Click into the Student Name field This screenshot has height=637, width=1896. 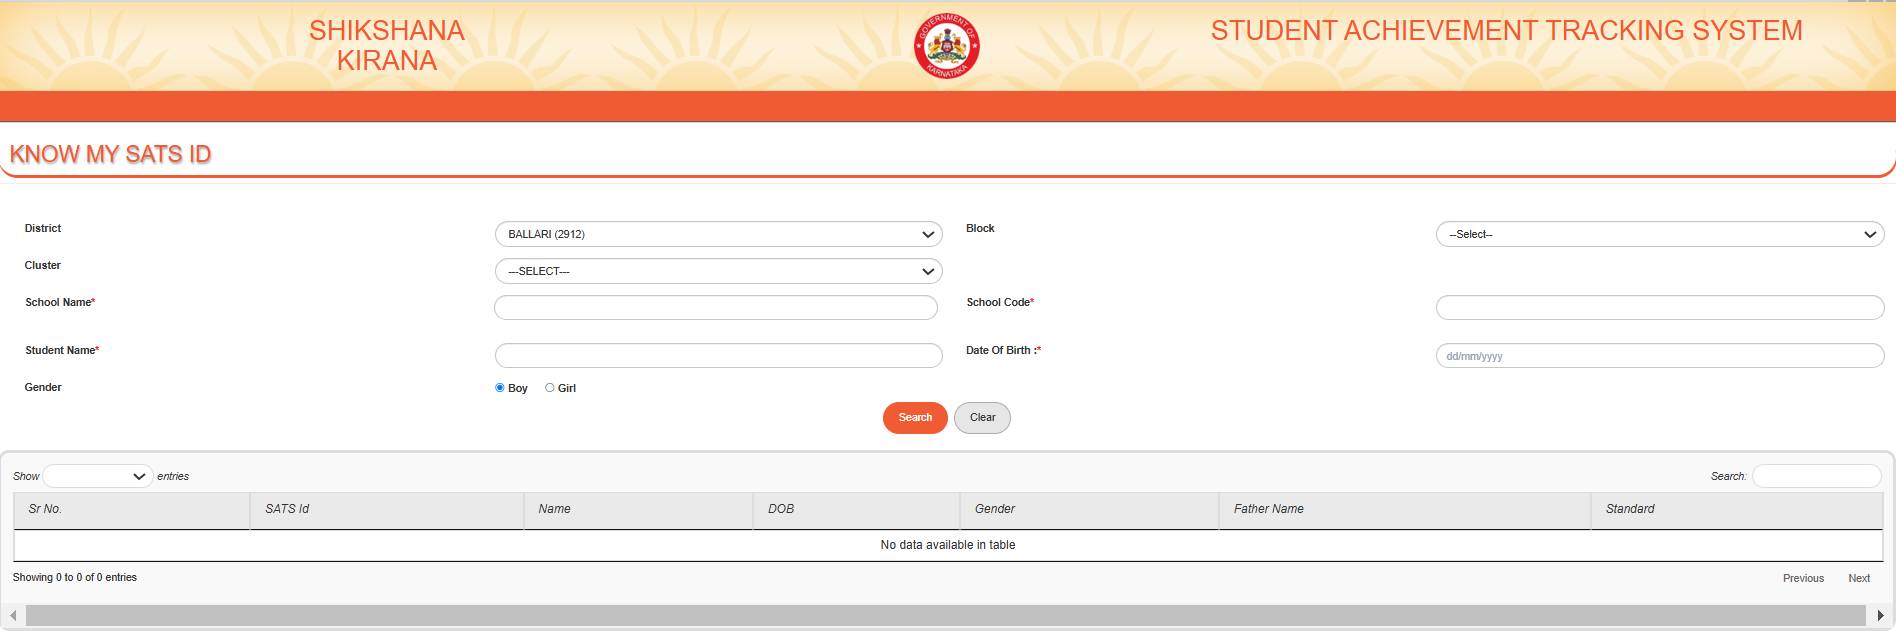point(718,356)
